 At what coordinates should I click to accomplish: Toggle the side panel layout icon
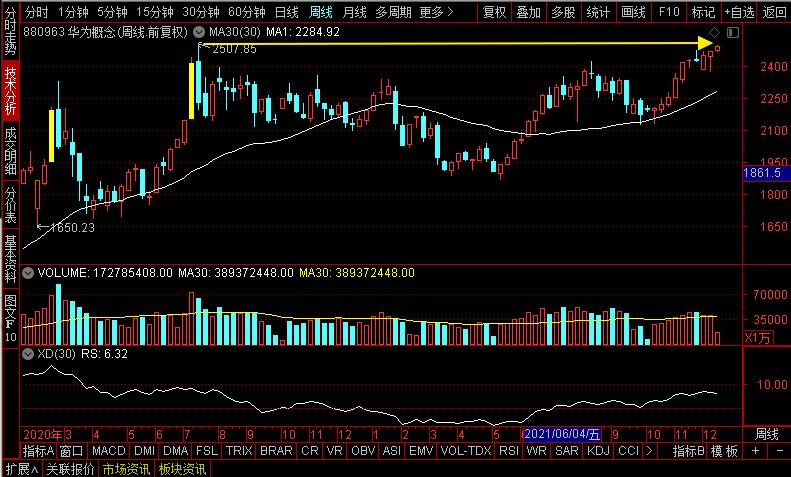[733, 33]
